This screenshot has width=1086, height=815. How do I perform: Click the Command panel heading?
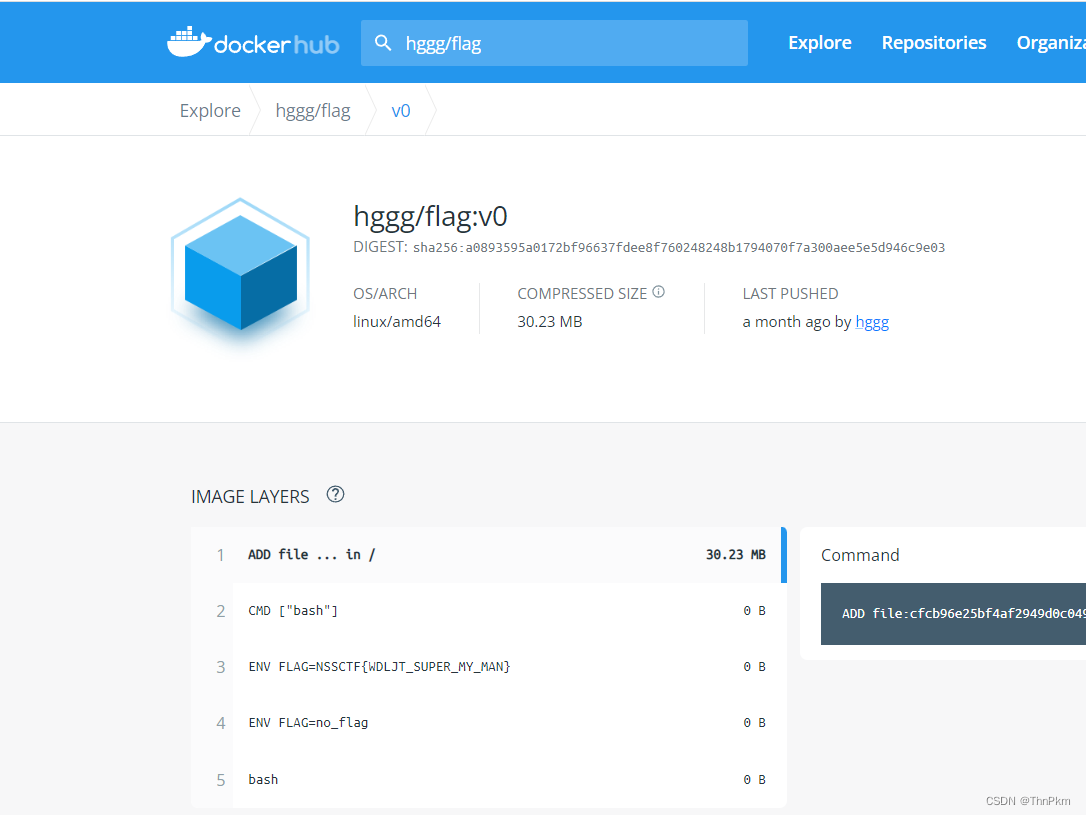tap(860, 555)
